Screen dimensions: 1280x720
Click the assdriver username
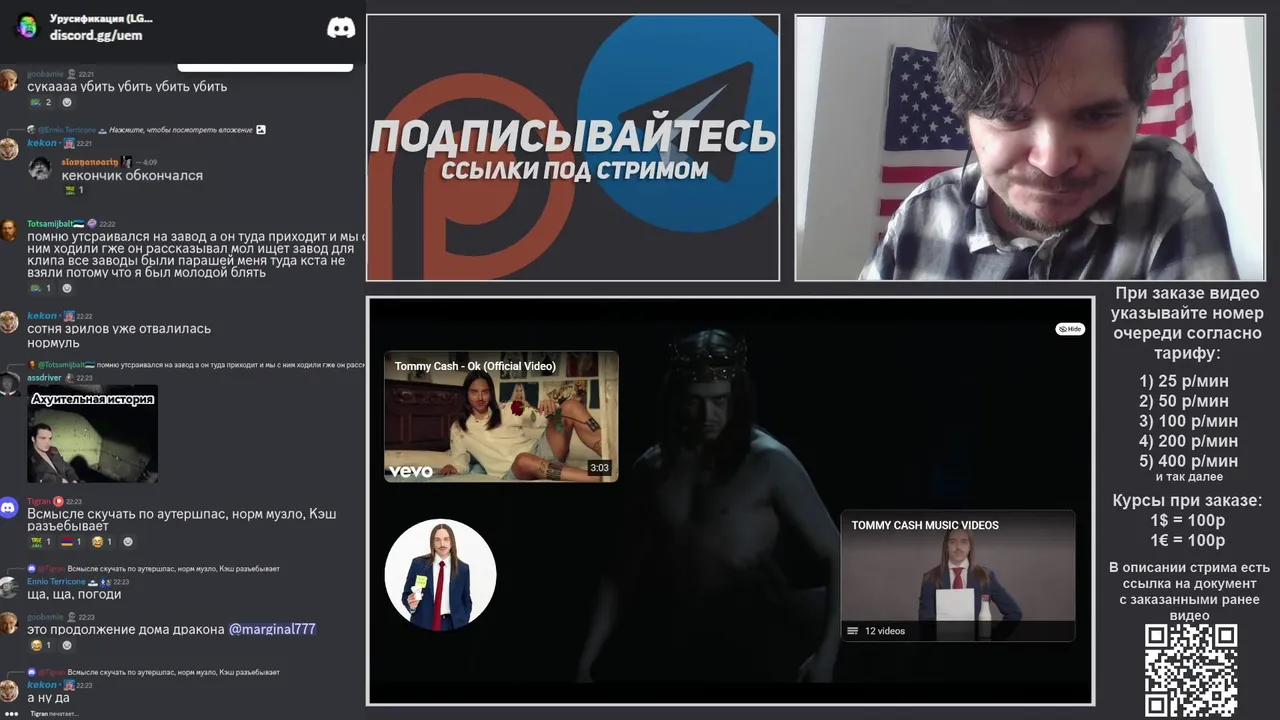(x=44, y=377)
